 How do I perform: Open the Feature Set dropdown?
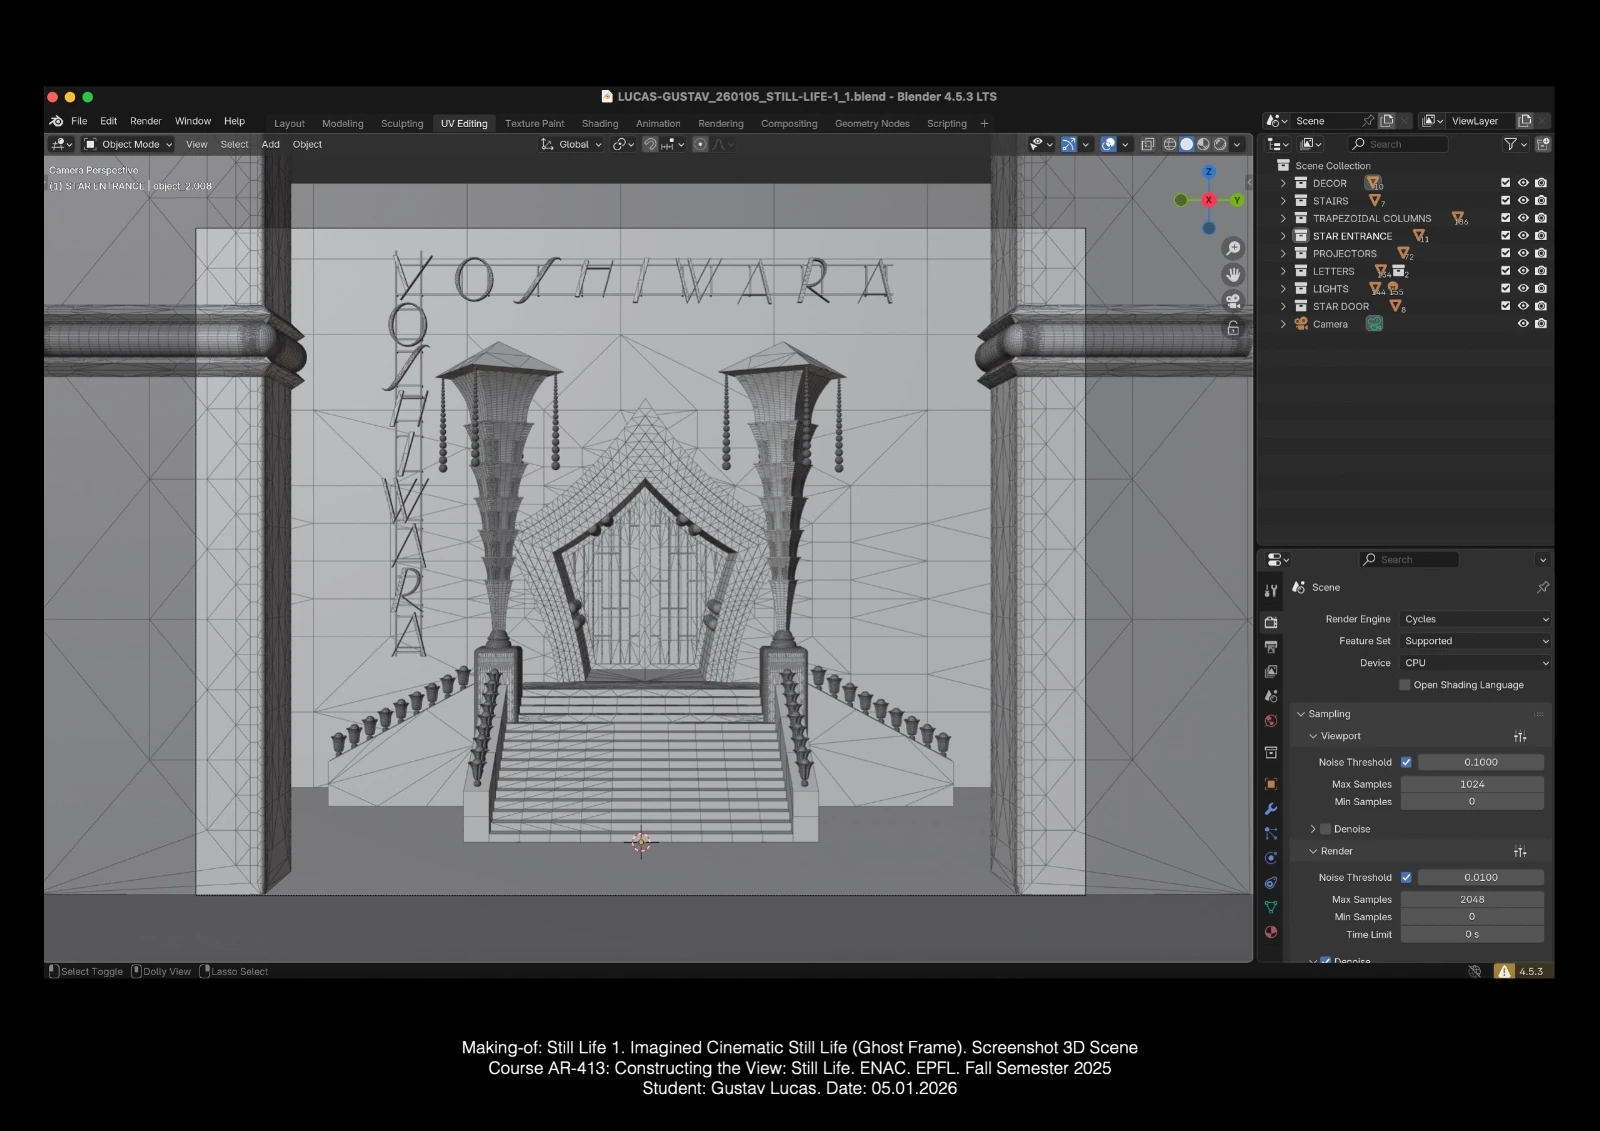tap(1476, 641)
